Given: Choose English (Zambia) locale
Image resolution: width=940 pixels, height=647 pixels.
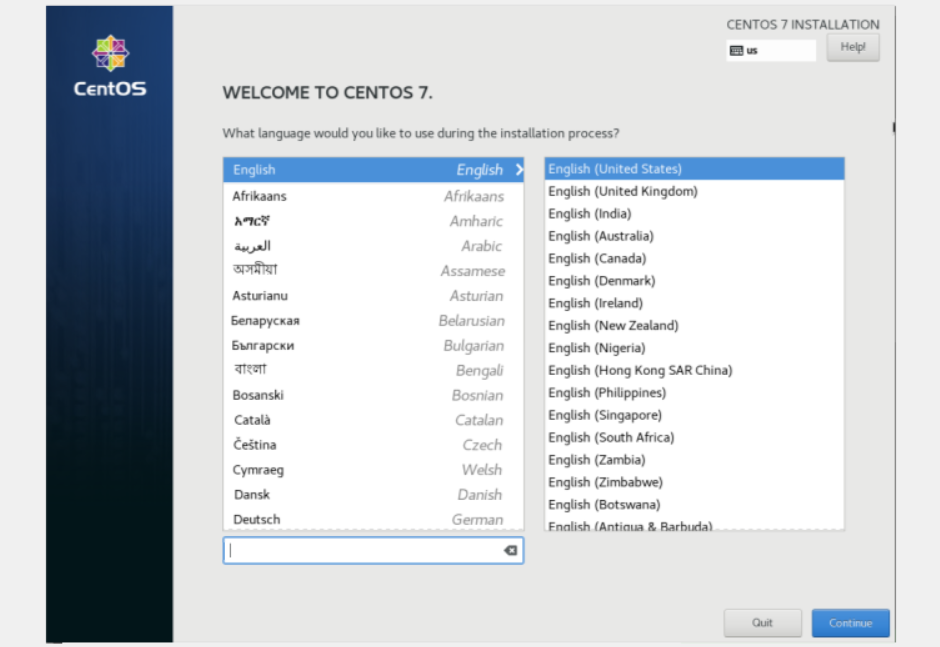Looking at the screenshot, I should pyautogui.click(x=694, y=460).
